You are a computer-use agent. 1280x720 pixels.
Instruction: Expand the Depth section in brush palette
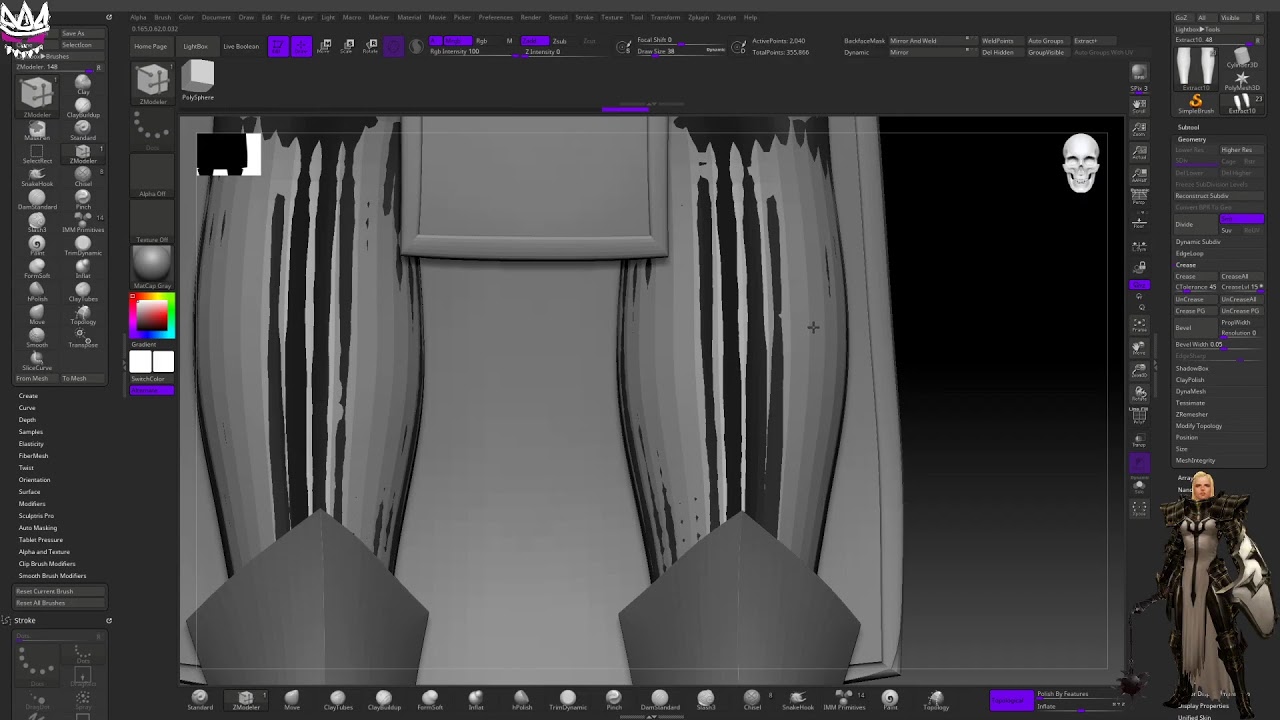(x=27, y=420)
